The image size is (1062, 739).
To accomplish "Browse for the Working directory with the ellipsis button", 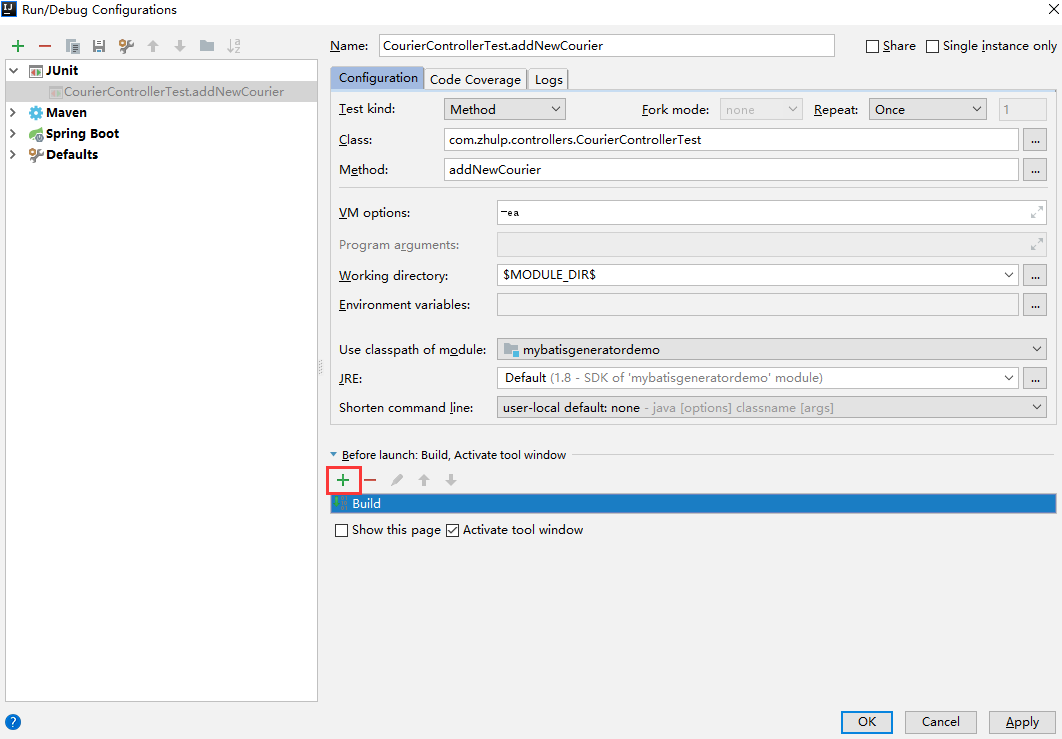I will click(1035, 275).
